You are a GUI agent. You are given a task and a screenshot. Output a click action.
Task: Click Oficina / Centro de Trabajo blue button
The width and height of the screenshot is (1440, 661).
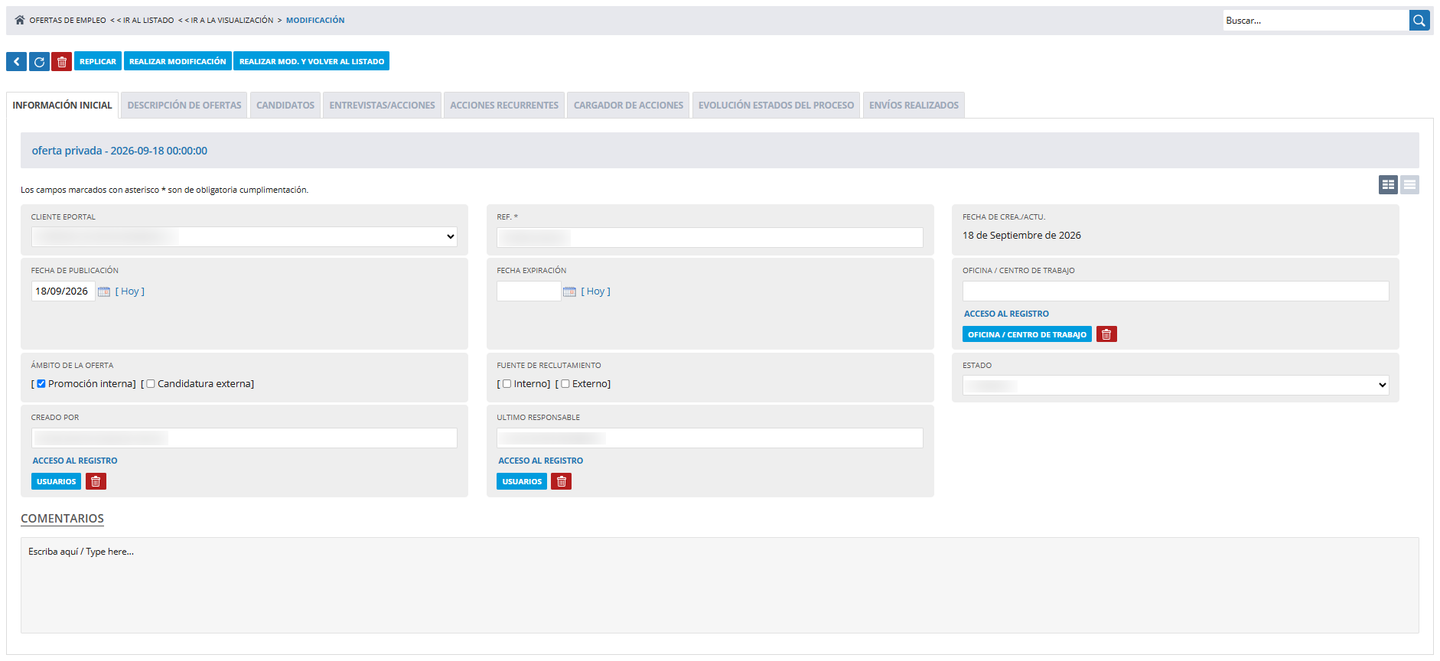(1027, 334)
